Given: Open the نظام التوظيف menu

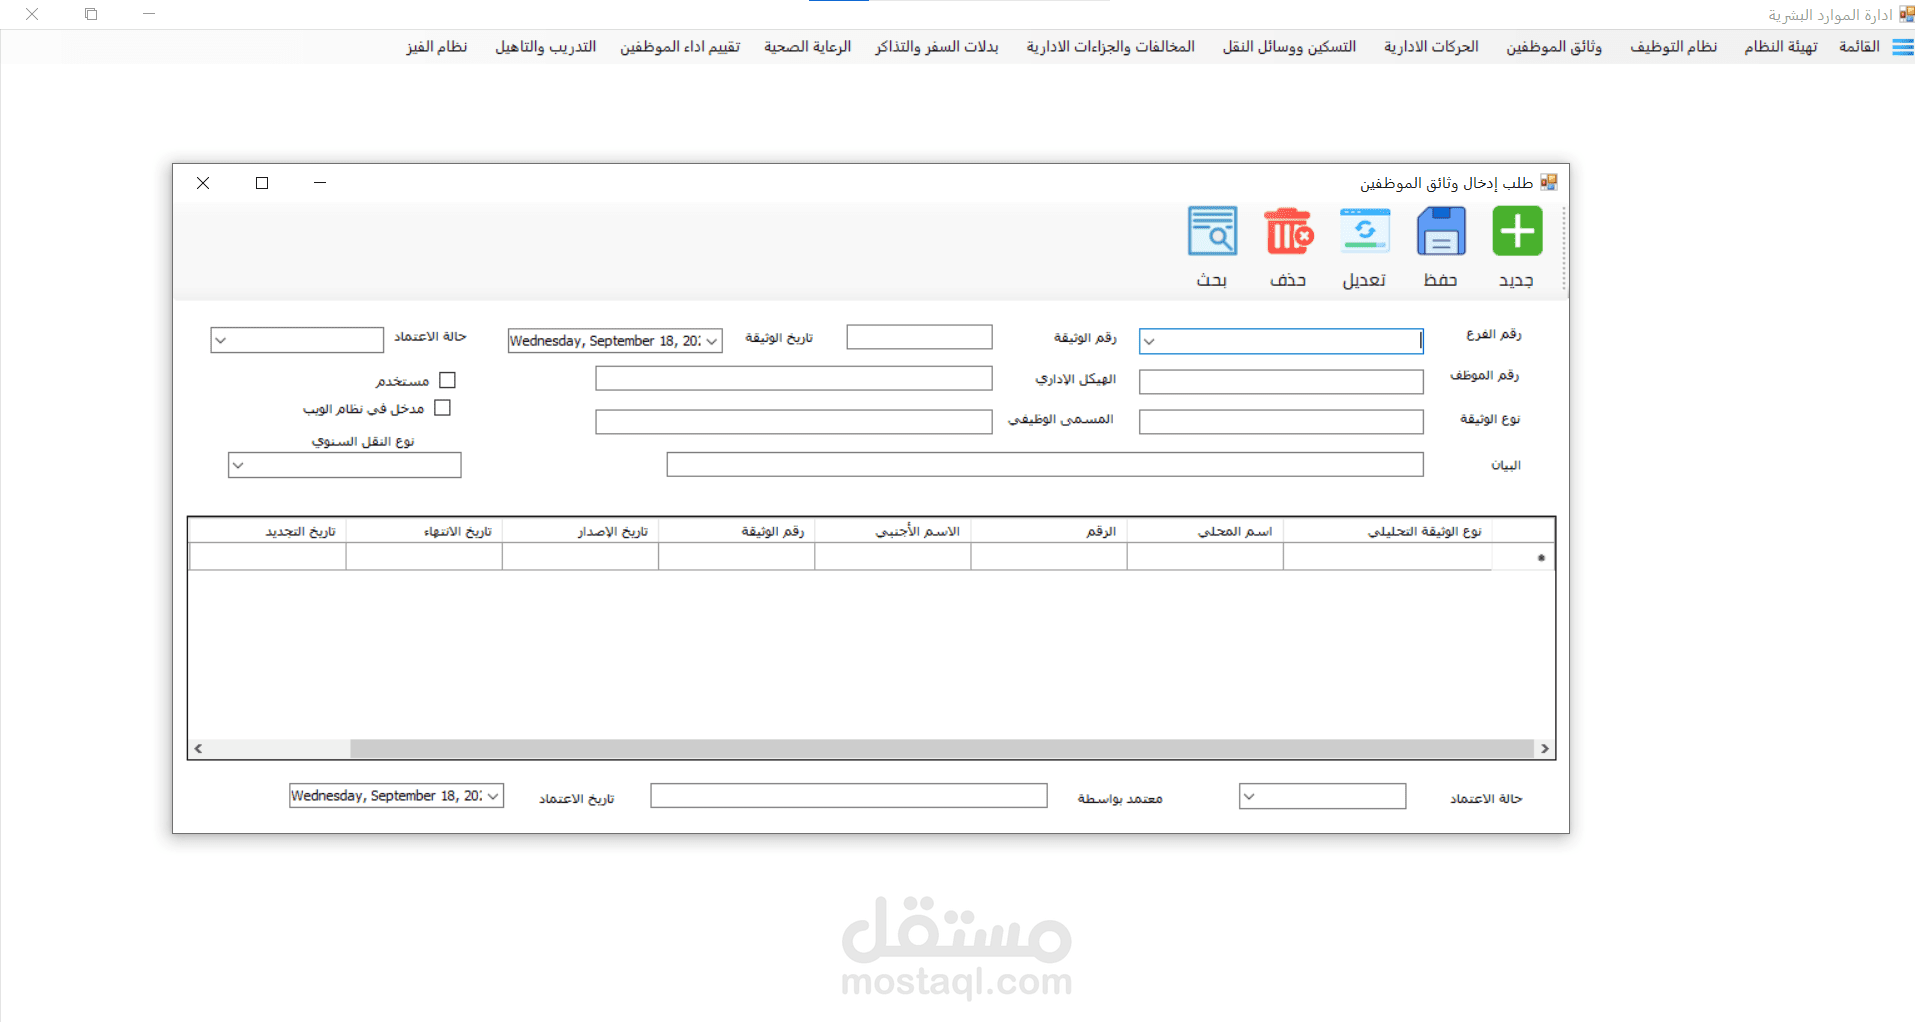Looking at the screenshot, I should [x=1673, y=47].
